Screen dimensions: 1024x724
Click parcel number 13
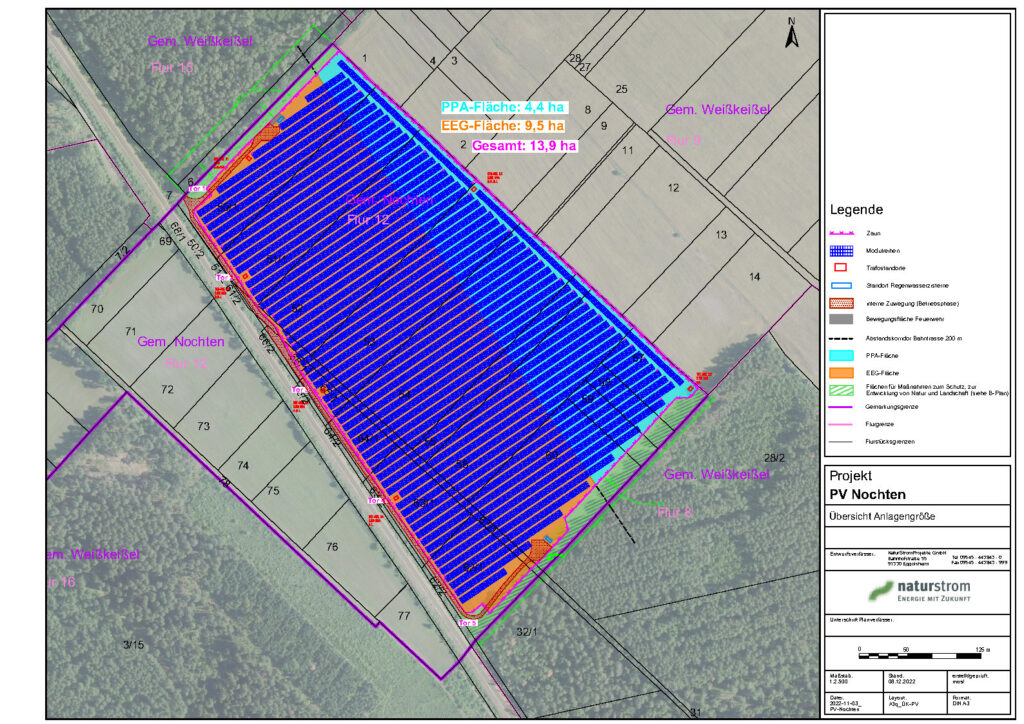coord(721,234)
